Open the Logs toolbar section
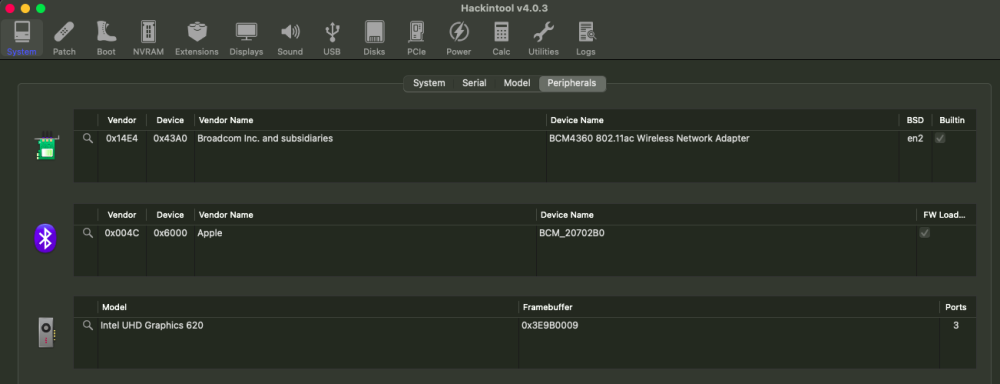Image resolution: width=1000 pixels, height=384 pixels. [x=585, y=38]
